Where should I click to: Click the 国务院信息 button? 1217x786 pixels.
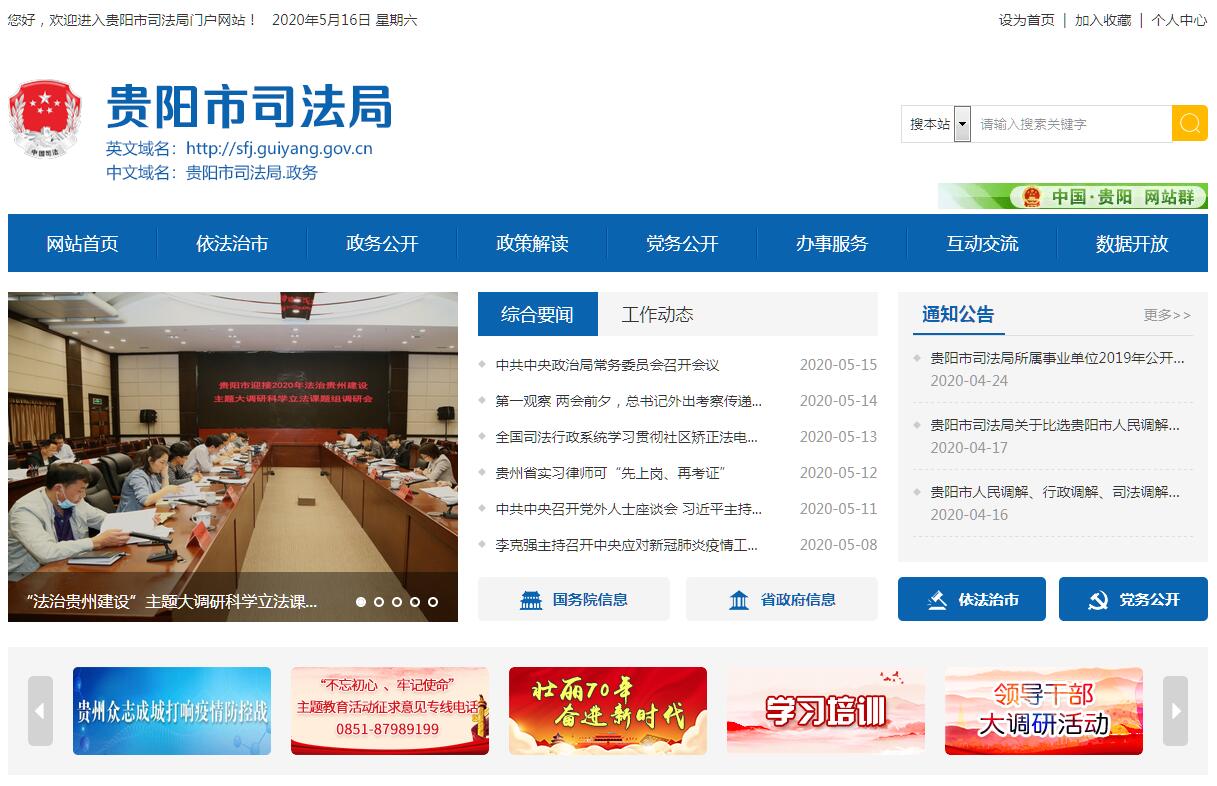574,600
